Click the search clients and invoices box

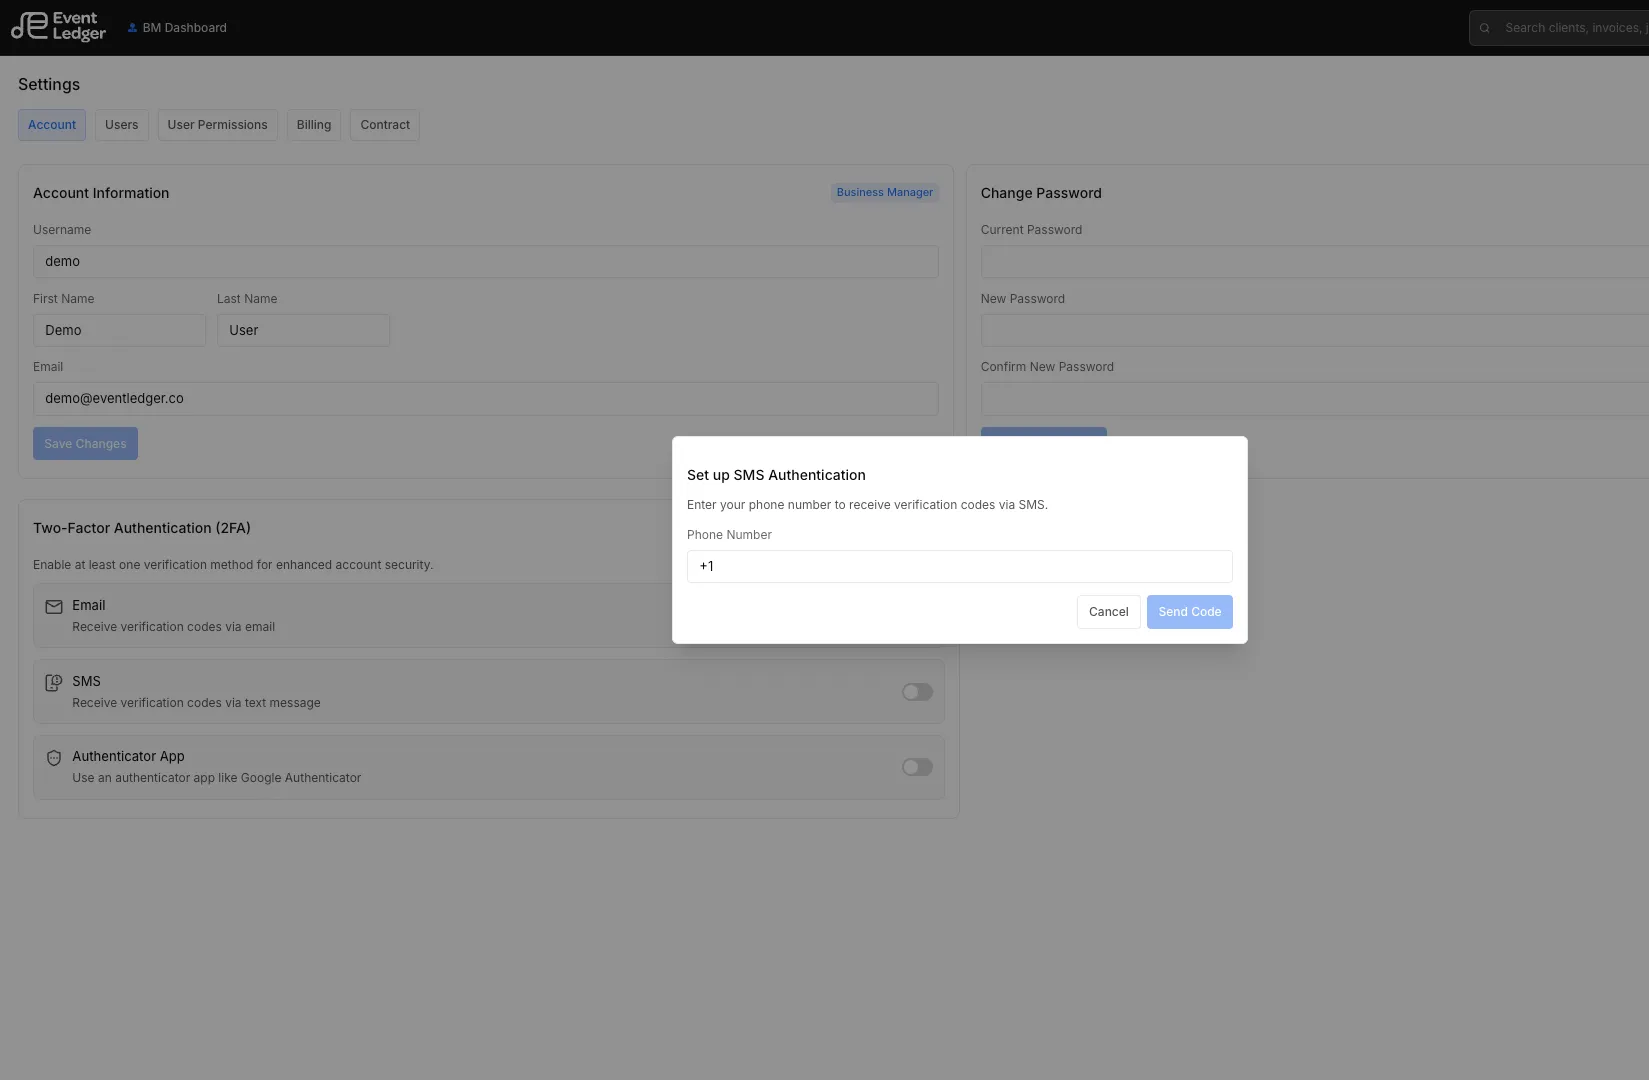point(1560,28)
